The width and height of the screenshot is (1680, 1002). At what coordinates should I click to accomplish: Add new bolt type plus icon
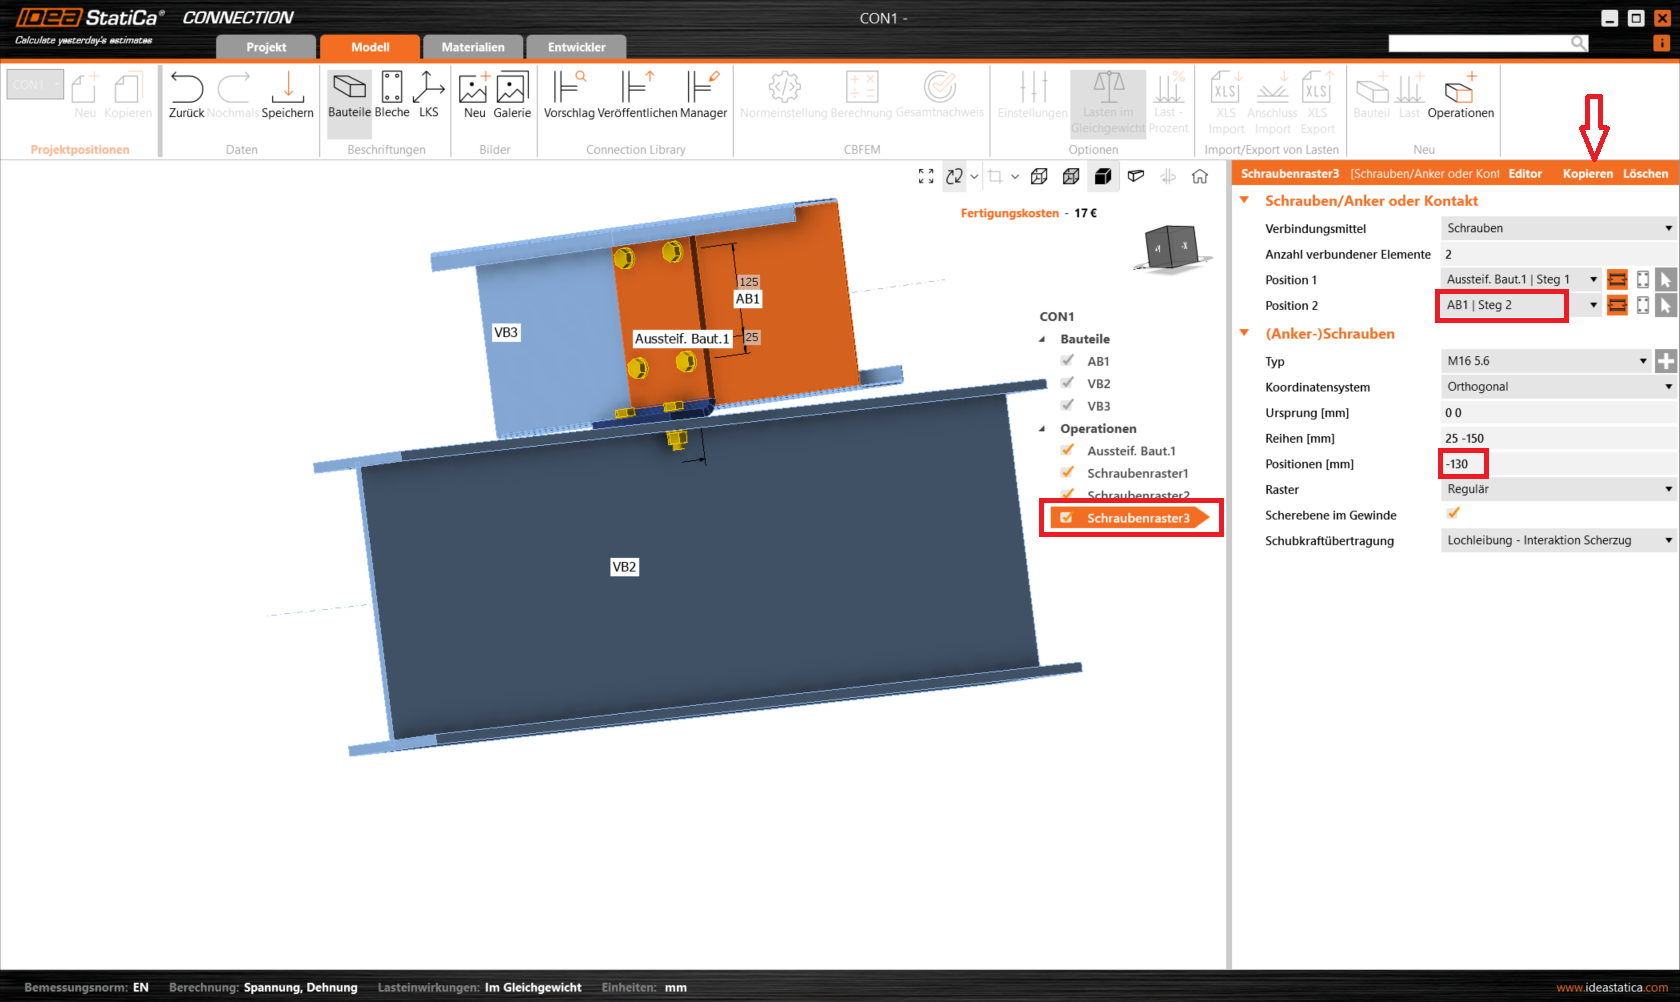[1665, 361]
